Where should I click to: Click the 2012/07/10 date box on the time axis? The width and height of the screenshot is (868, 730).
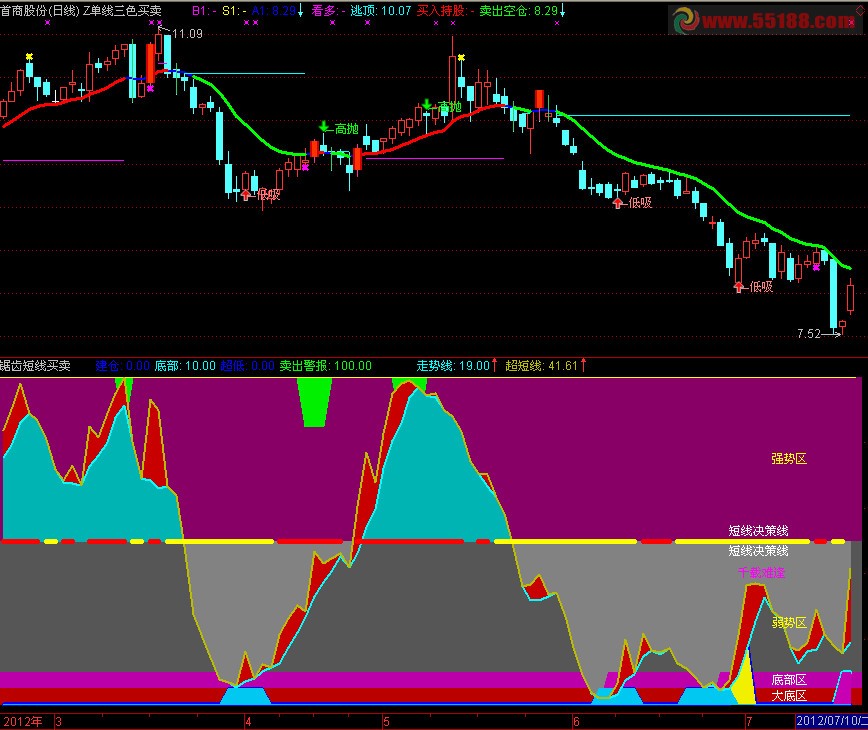(x=831, y=721)
